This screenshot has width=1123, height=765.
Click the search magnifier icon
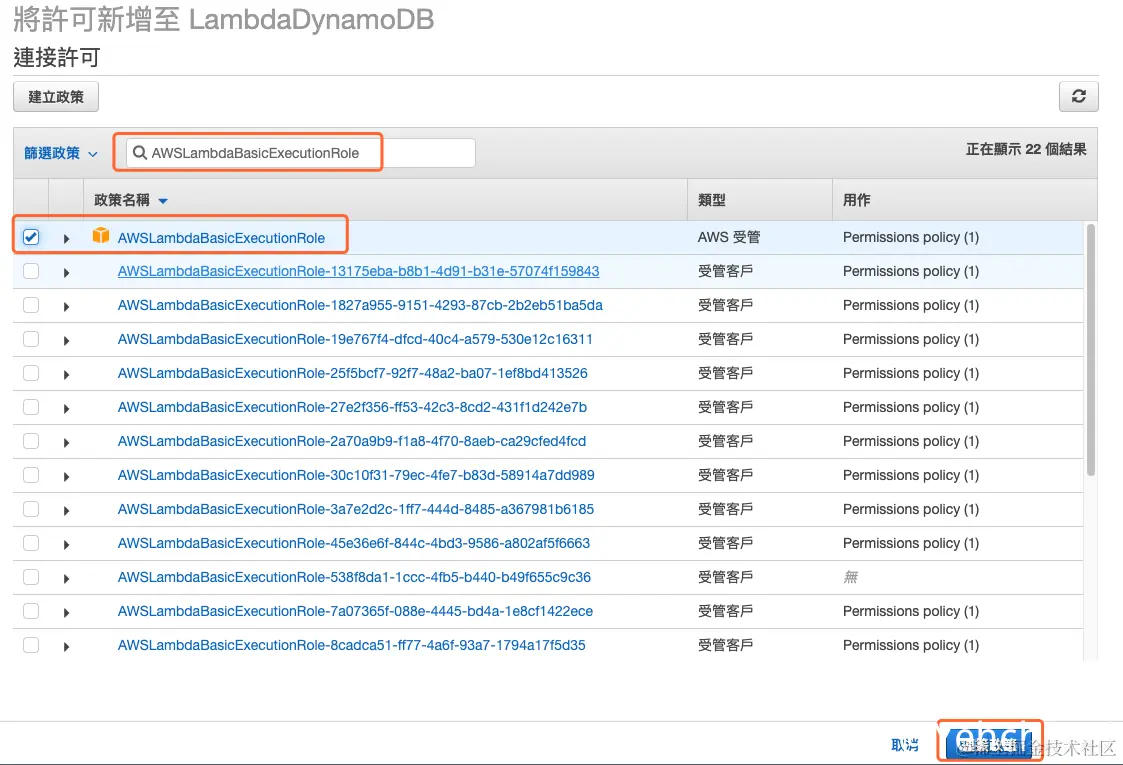140,153
